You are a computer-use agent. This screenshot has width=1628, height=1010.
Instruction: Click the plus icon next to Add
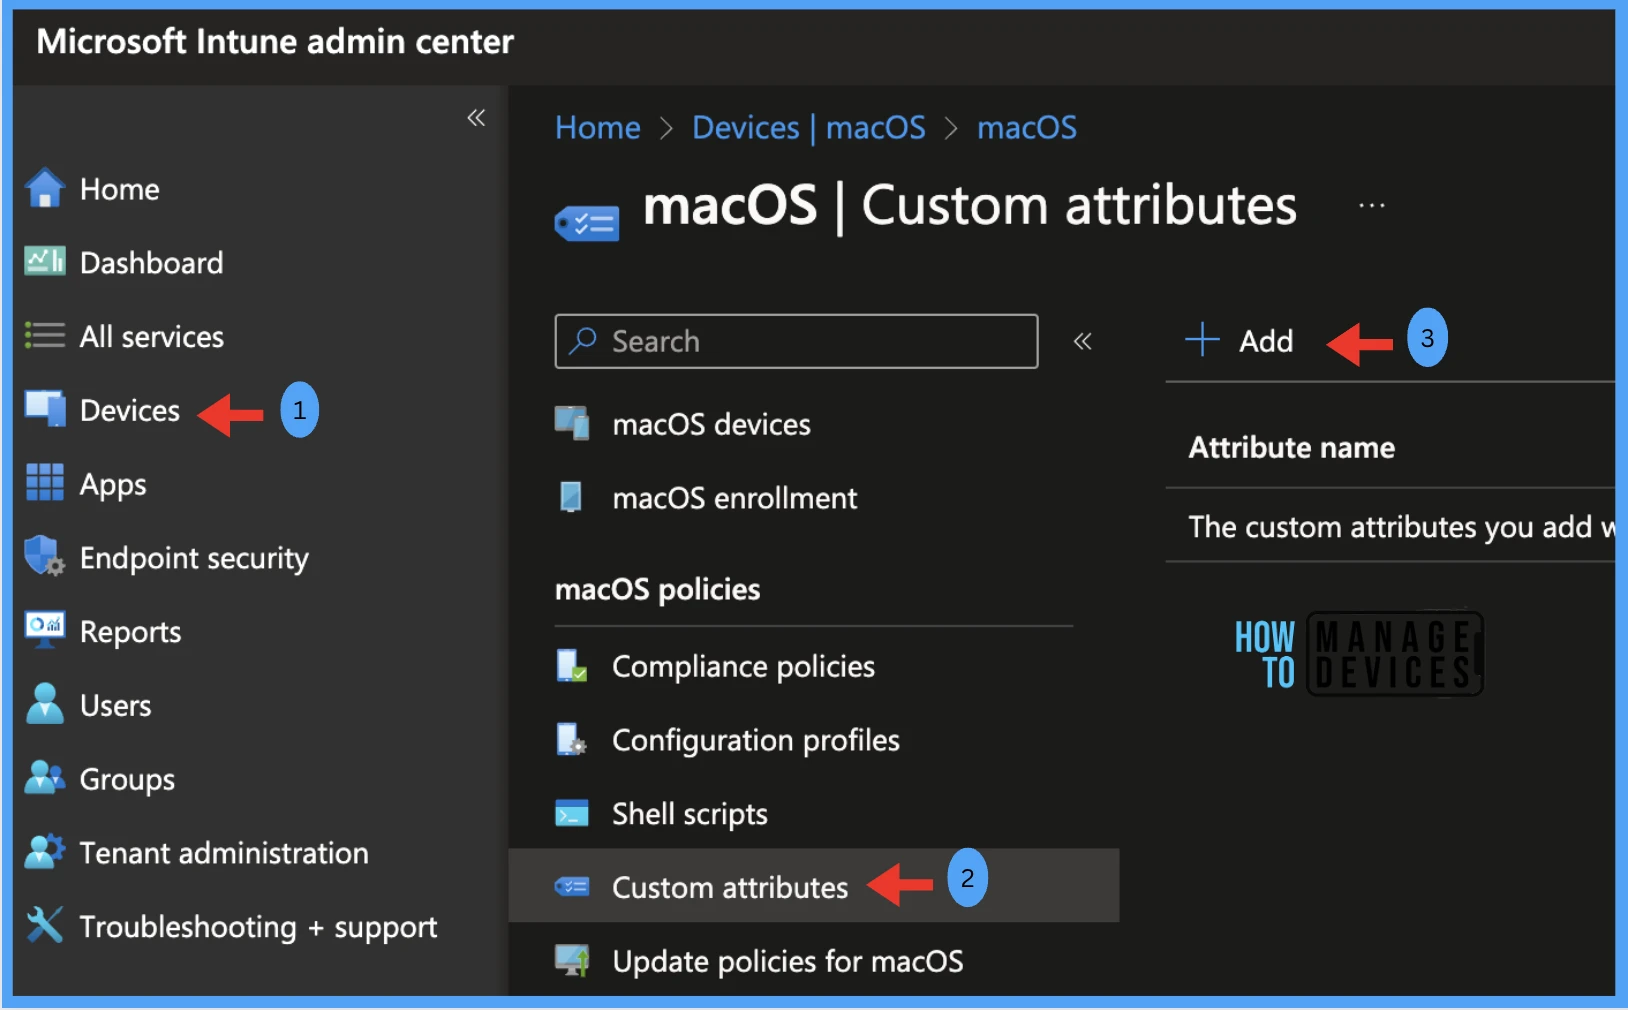tap(1202, 340)
